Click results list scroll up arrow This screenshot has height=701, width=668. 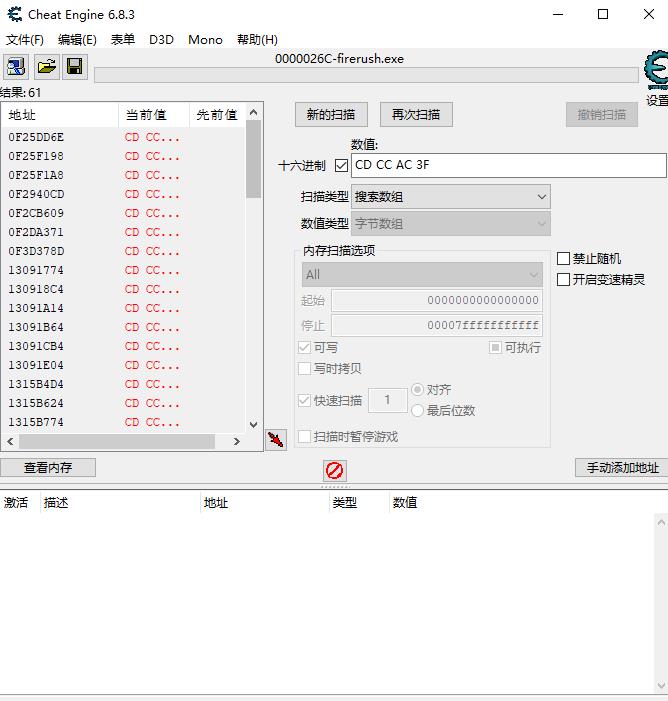[x=254, y=112]
